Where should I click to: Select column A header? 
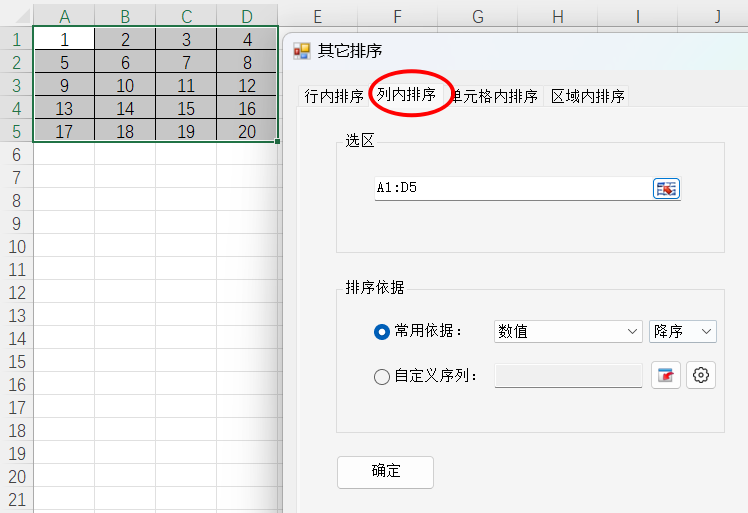tap(64, 17)
